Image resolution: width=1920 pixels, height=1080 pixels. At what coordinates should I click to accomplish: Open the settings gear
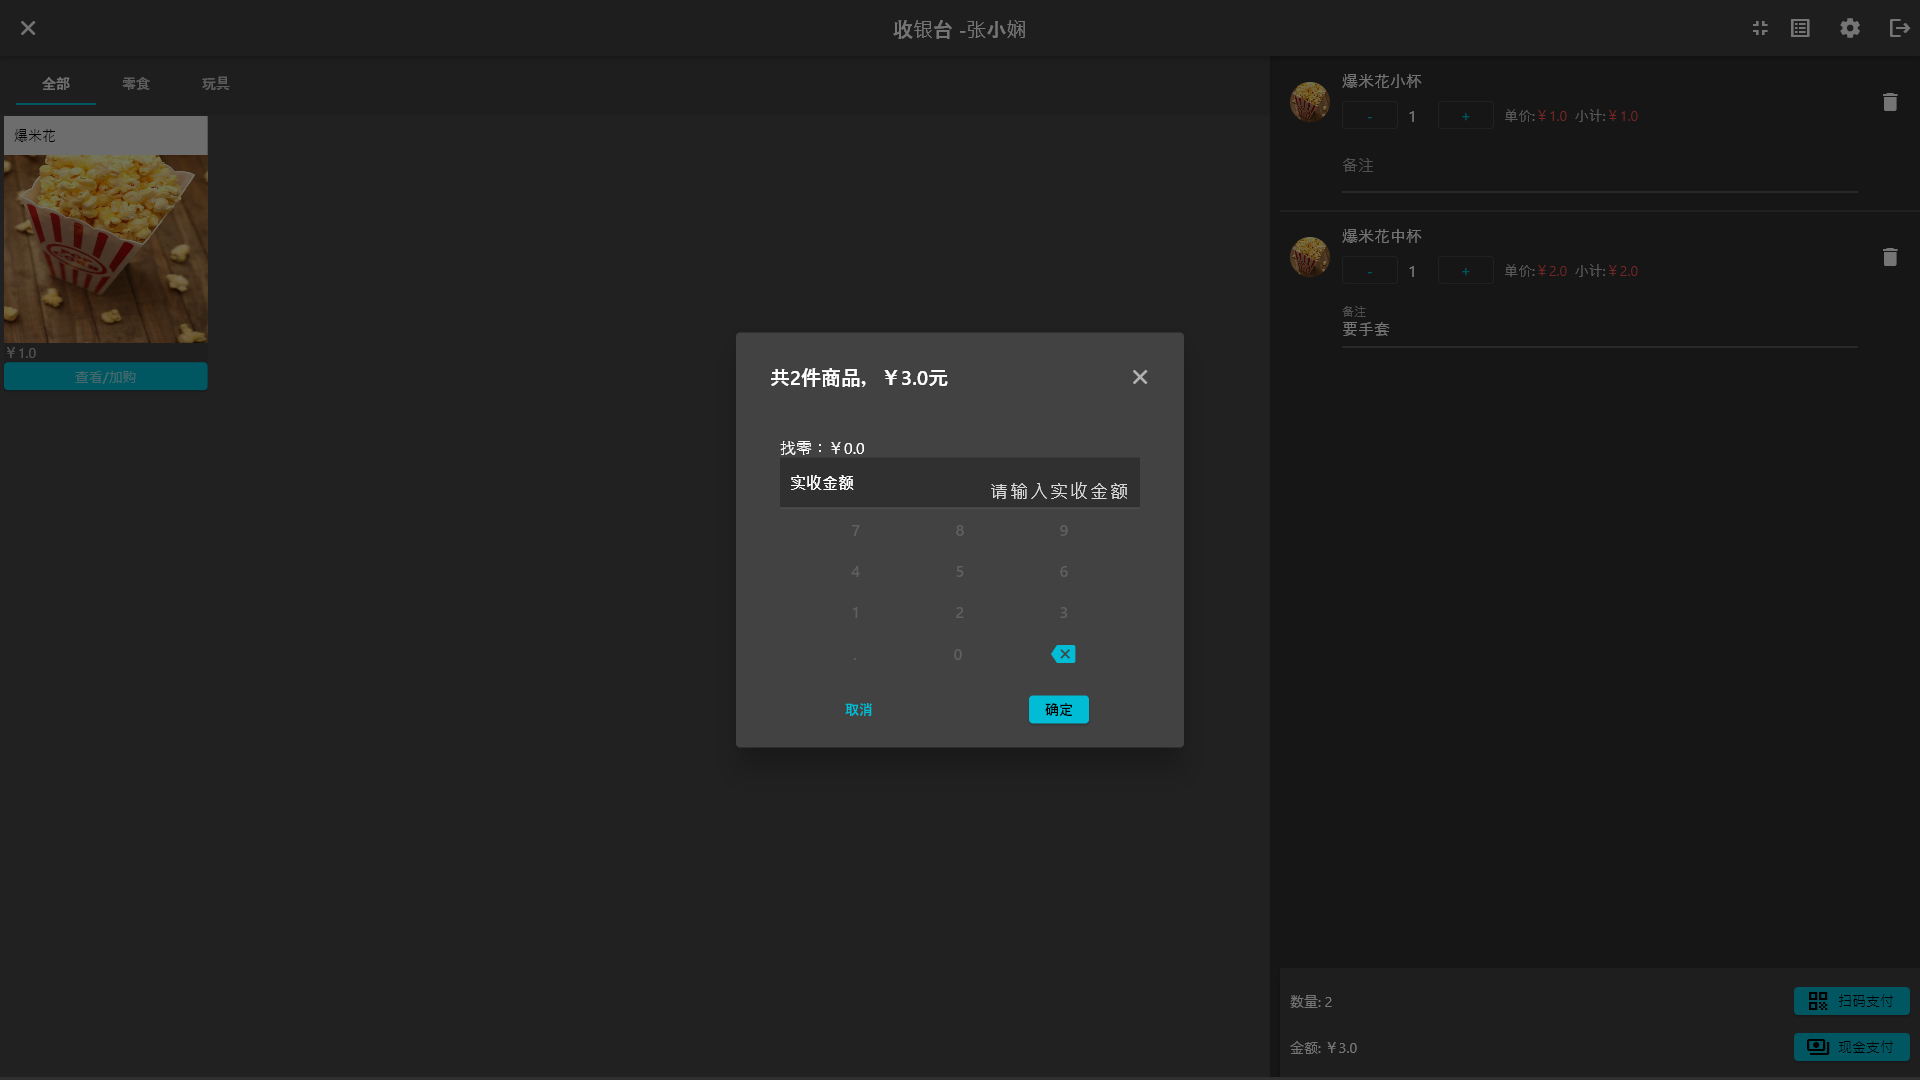click(1850, 28)
